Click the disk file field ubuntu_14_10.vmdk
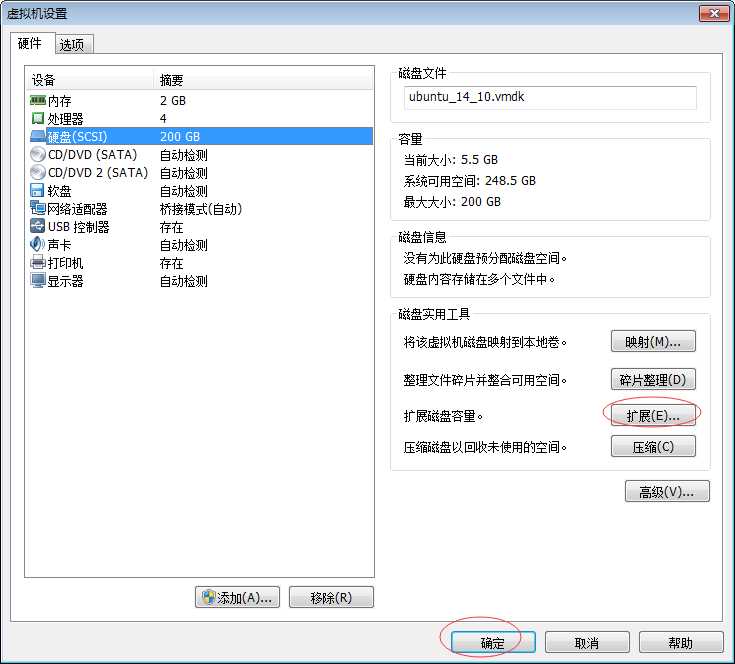Screen dimensions: 735x664 coord(550,97)
